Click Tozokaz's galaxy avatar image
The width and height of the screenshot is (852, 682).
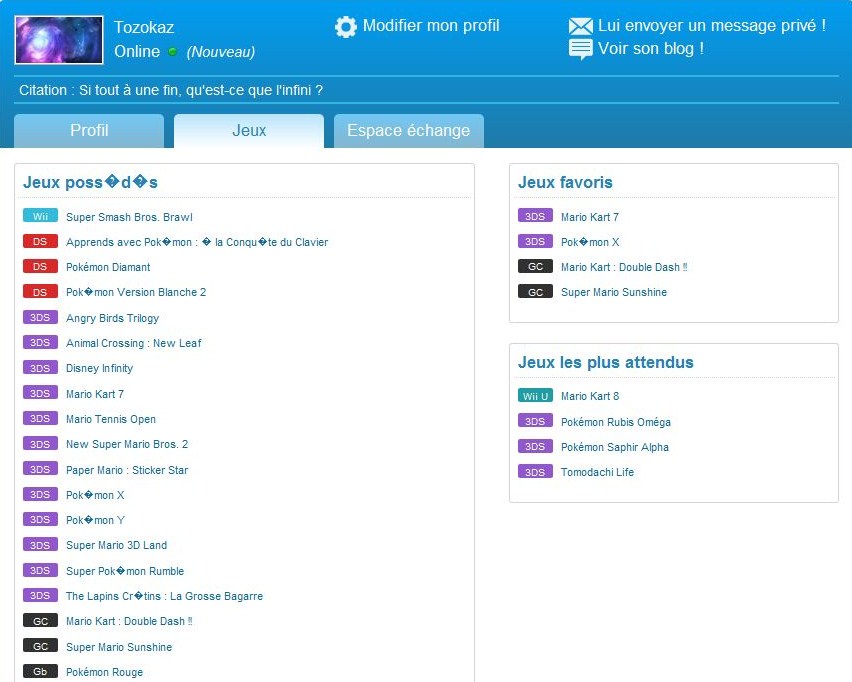point(59,40)
